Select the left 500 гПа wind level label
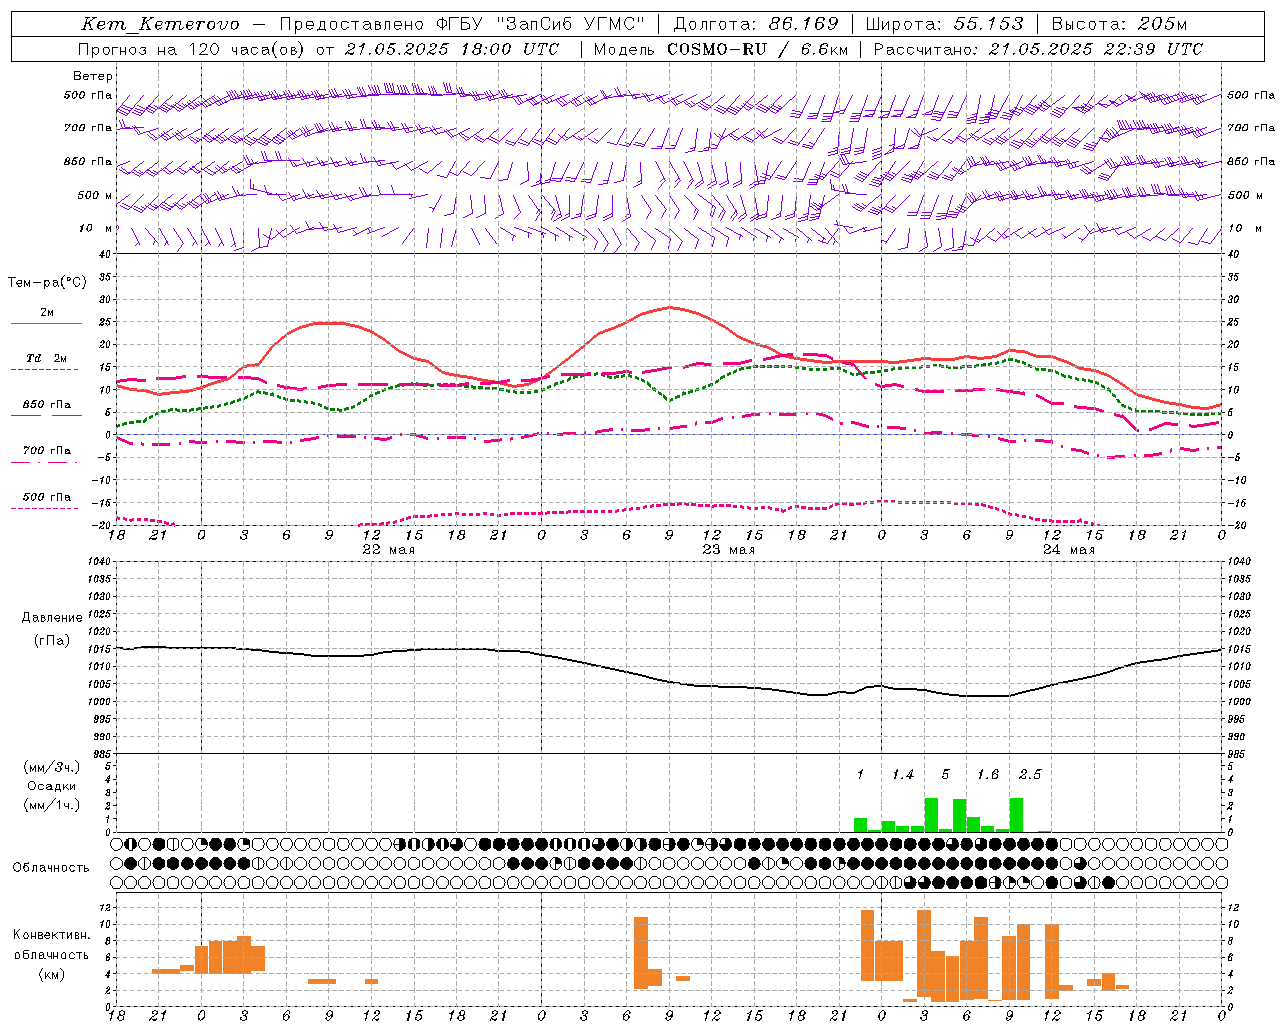Image resolution: width=1280 pixels, height=1024 pixels. 88,96
